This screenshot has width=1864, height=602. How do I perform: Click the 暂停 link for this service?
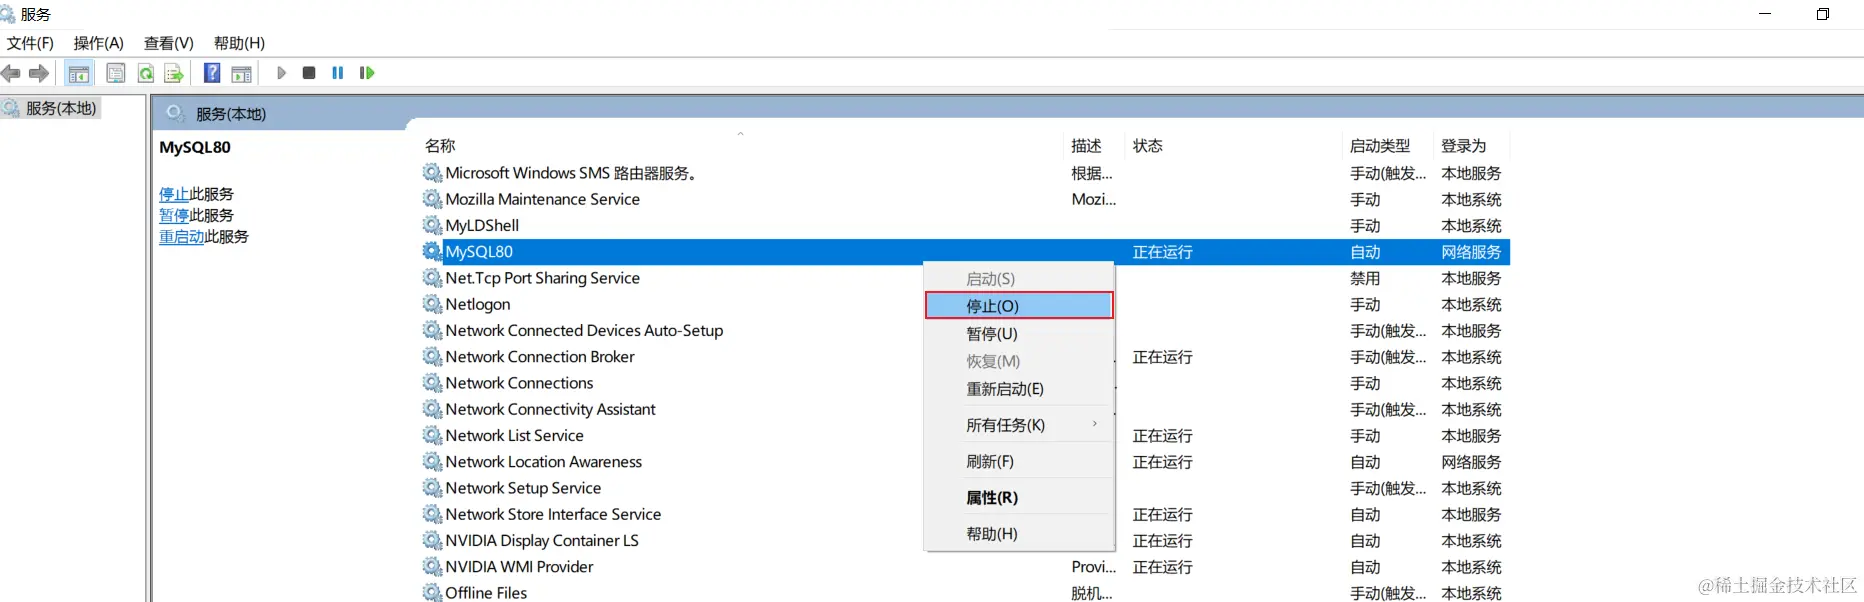[x=174, y=215]
